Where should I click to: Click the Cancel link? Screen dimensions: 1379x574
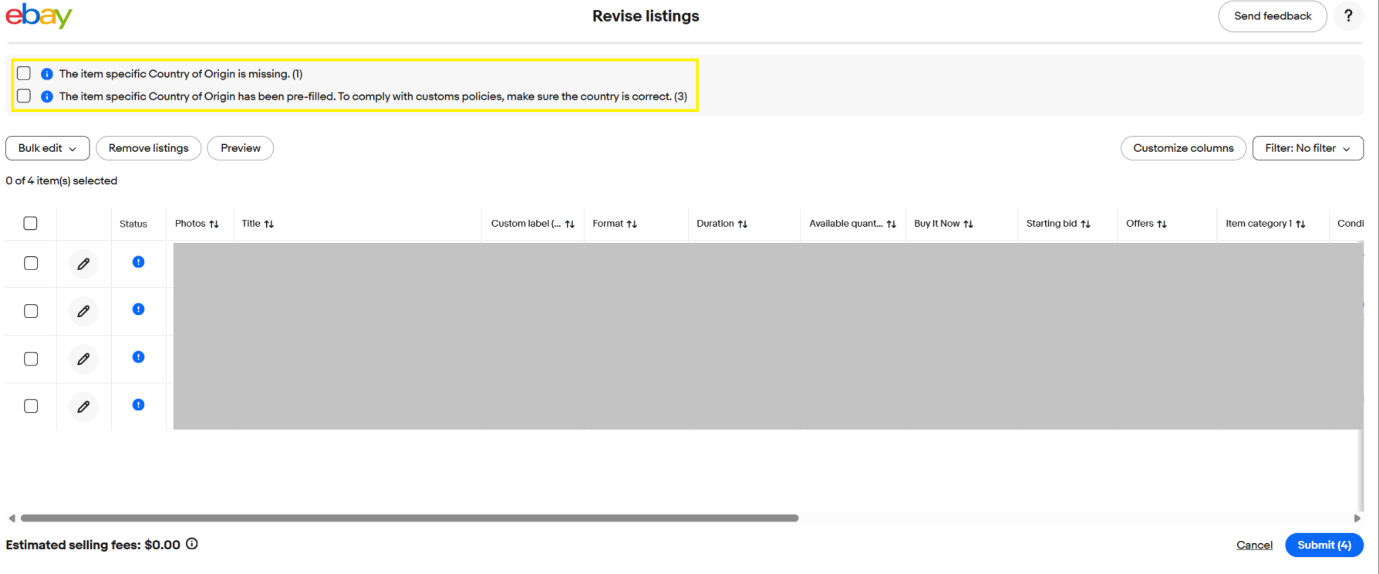1254,545
